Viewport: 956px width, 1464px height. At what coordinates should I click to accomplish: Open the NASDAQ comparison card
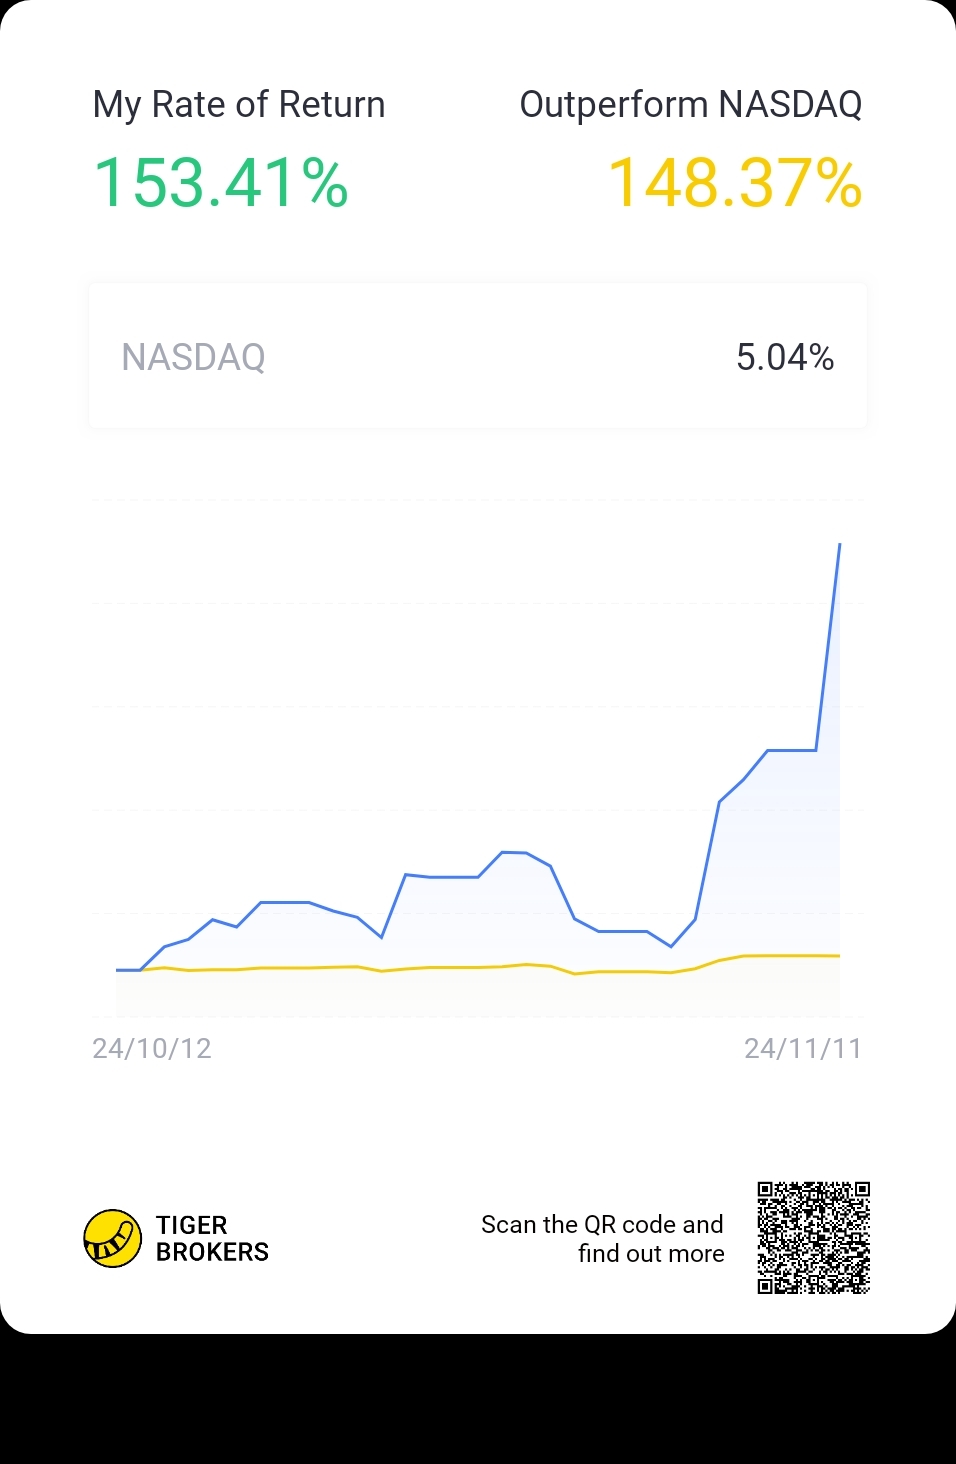[478, 356]
